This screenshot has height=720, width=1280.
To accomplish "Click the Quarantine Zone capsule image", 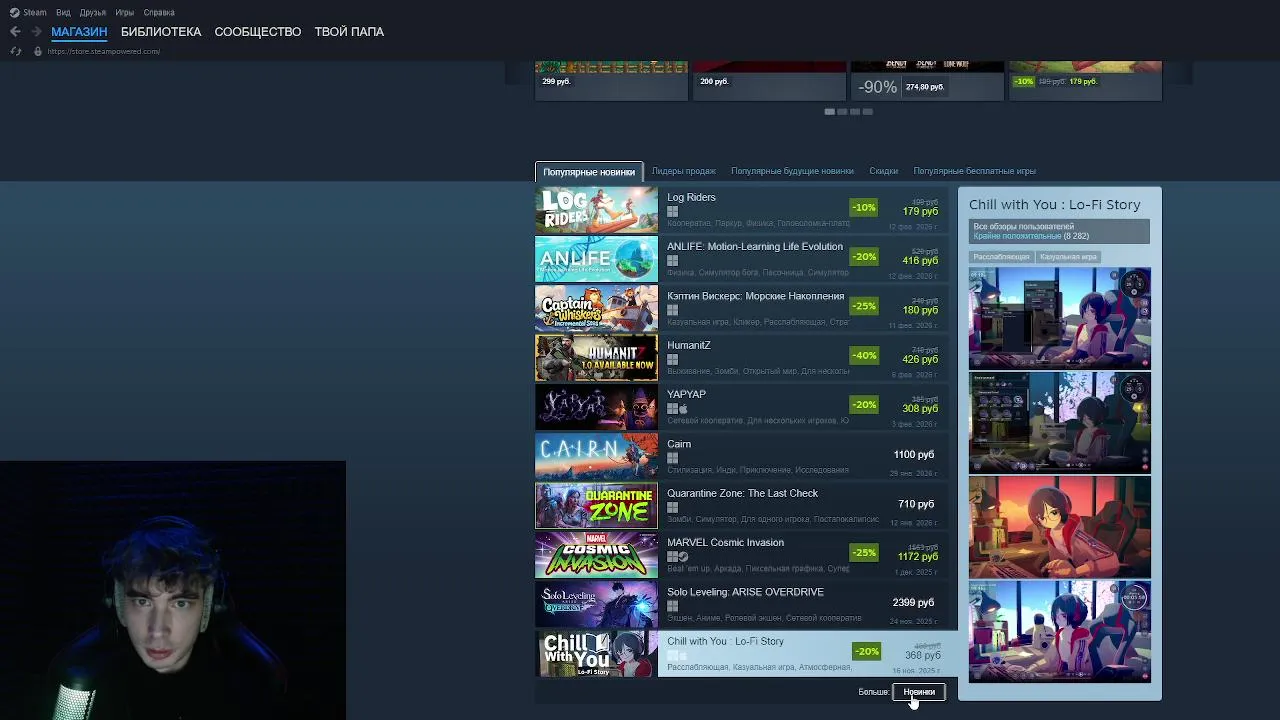I will click(596, 505).
